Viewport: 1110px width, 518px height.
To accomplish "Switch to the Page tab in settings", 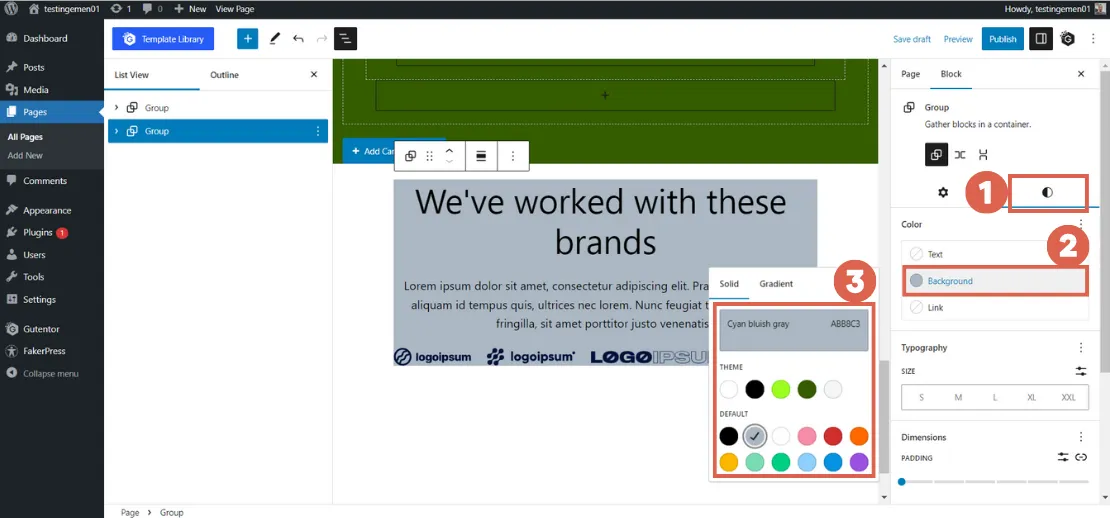I will pyautogui.click(x=910, y=74).
